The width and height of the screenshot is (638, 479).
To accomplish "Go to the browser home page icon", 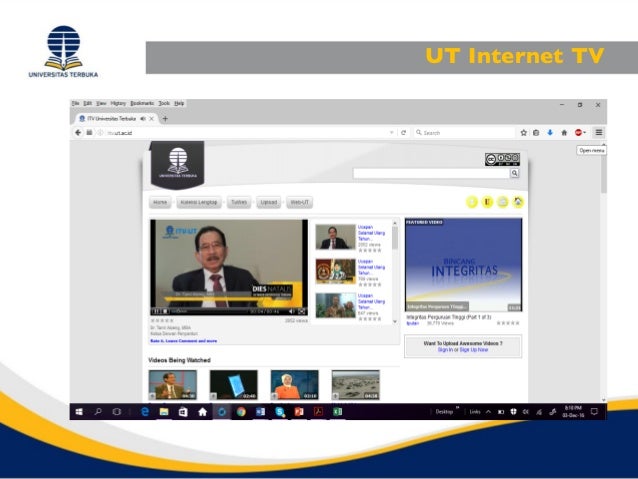I will [x=564, y=133].
